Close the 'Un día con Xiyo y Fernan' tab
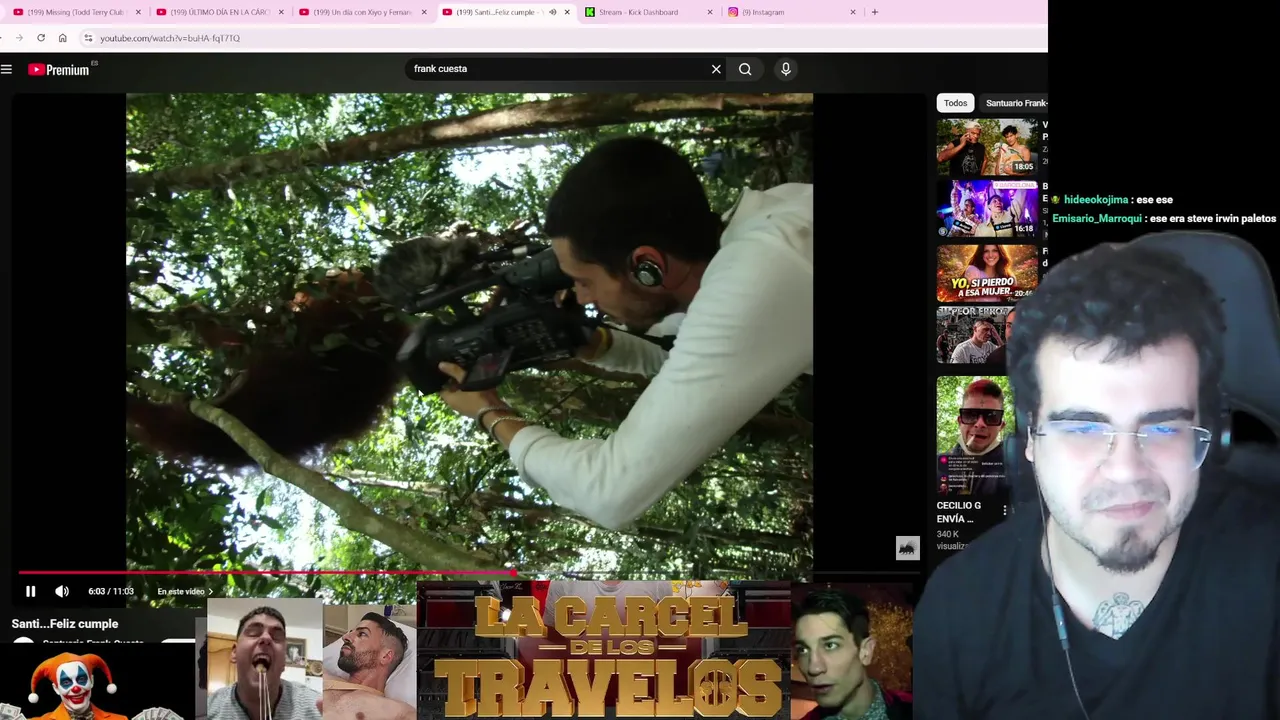1280x720 pixels. (424, 12)
